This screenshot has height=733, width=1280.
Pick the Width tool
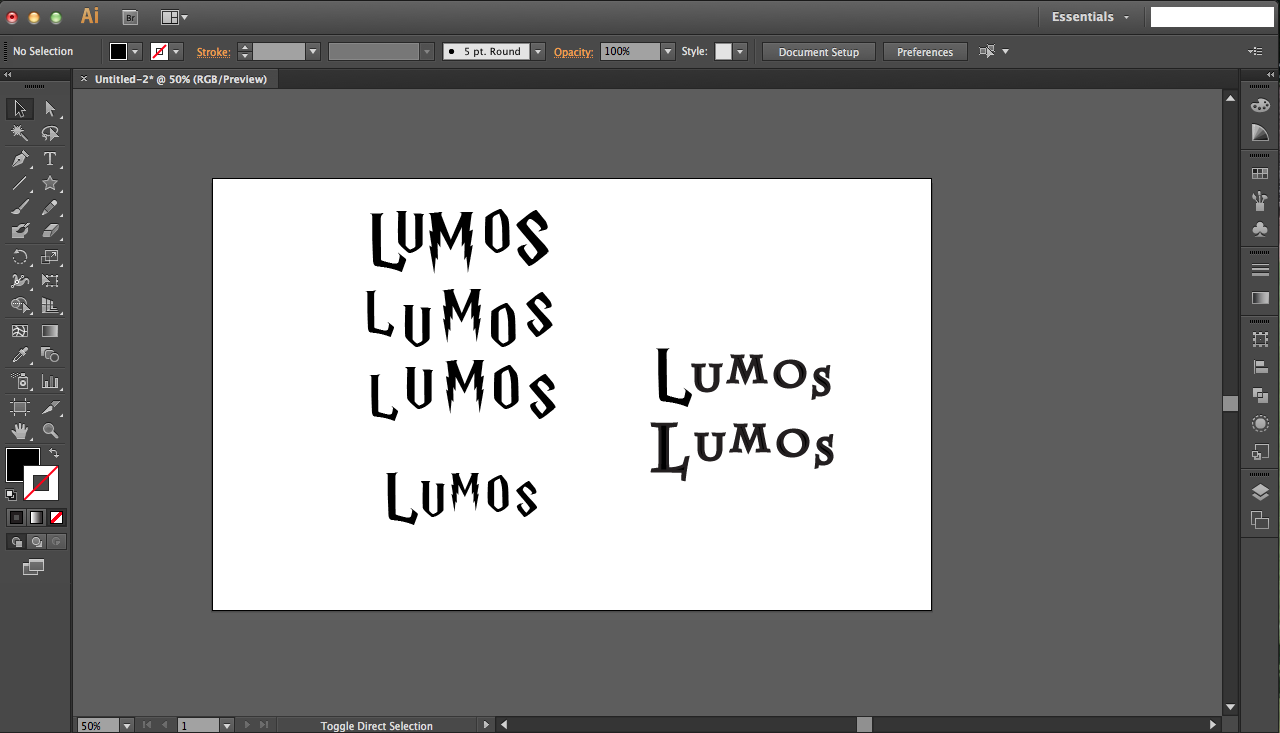point(20,281)
